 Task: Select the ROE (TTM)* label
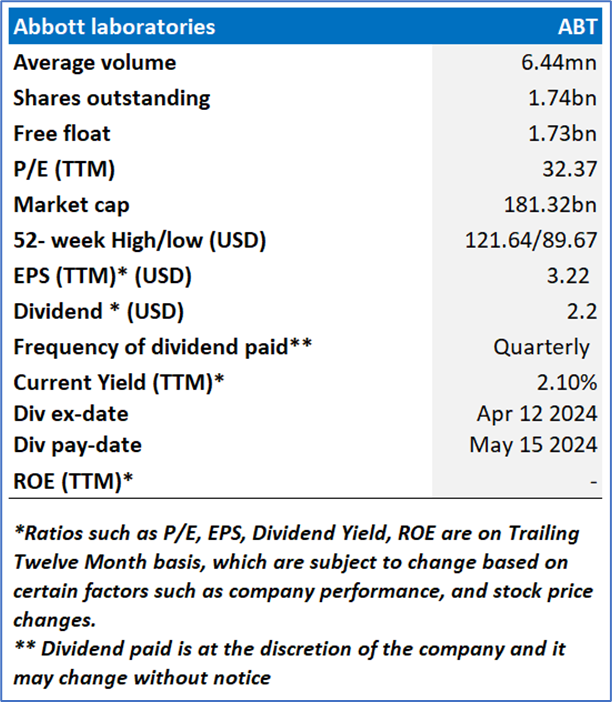(74, 480)
